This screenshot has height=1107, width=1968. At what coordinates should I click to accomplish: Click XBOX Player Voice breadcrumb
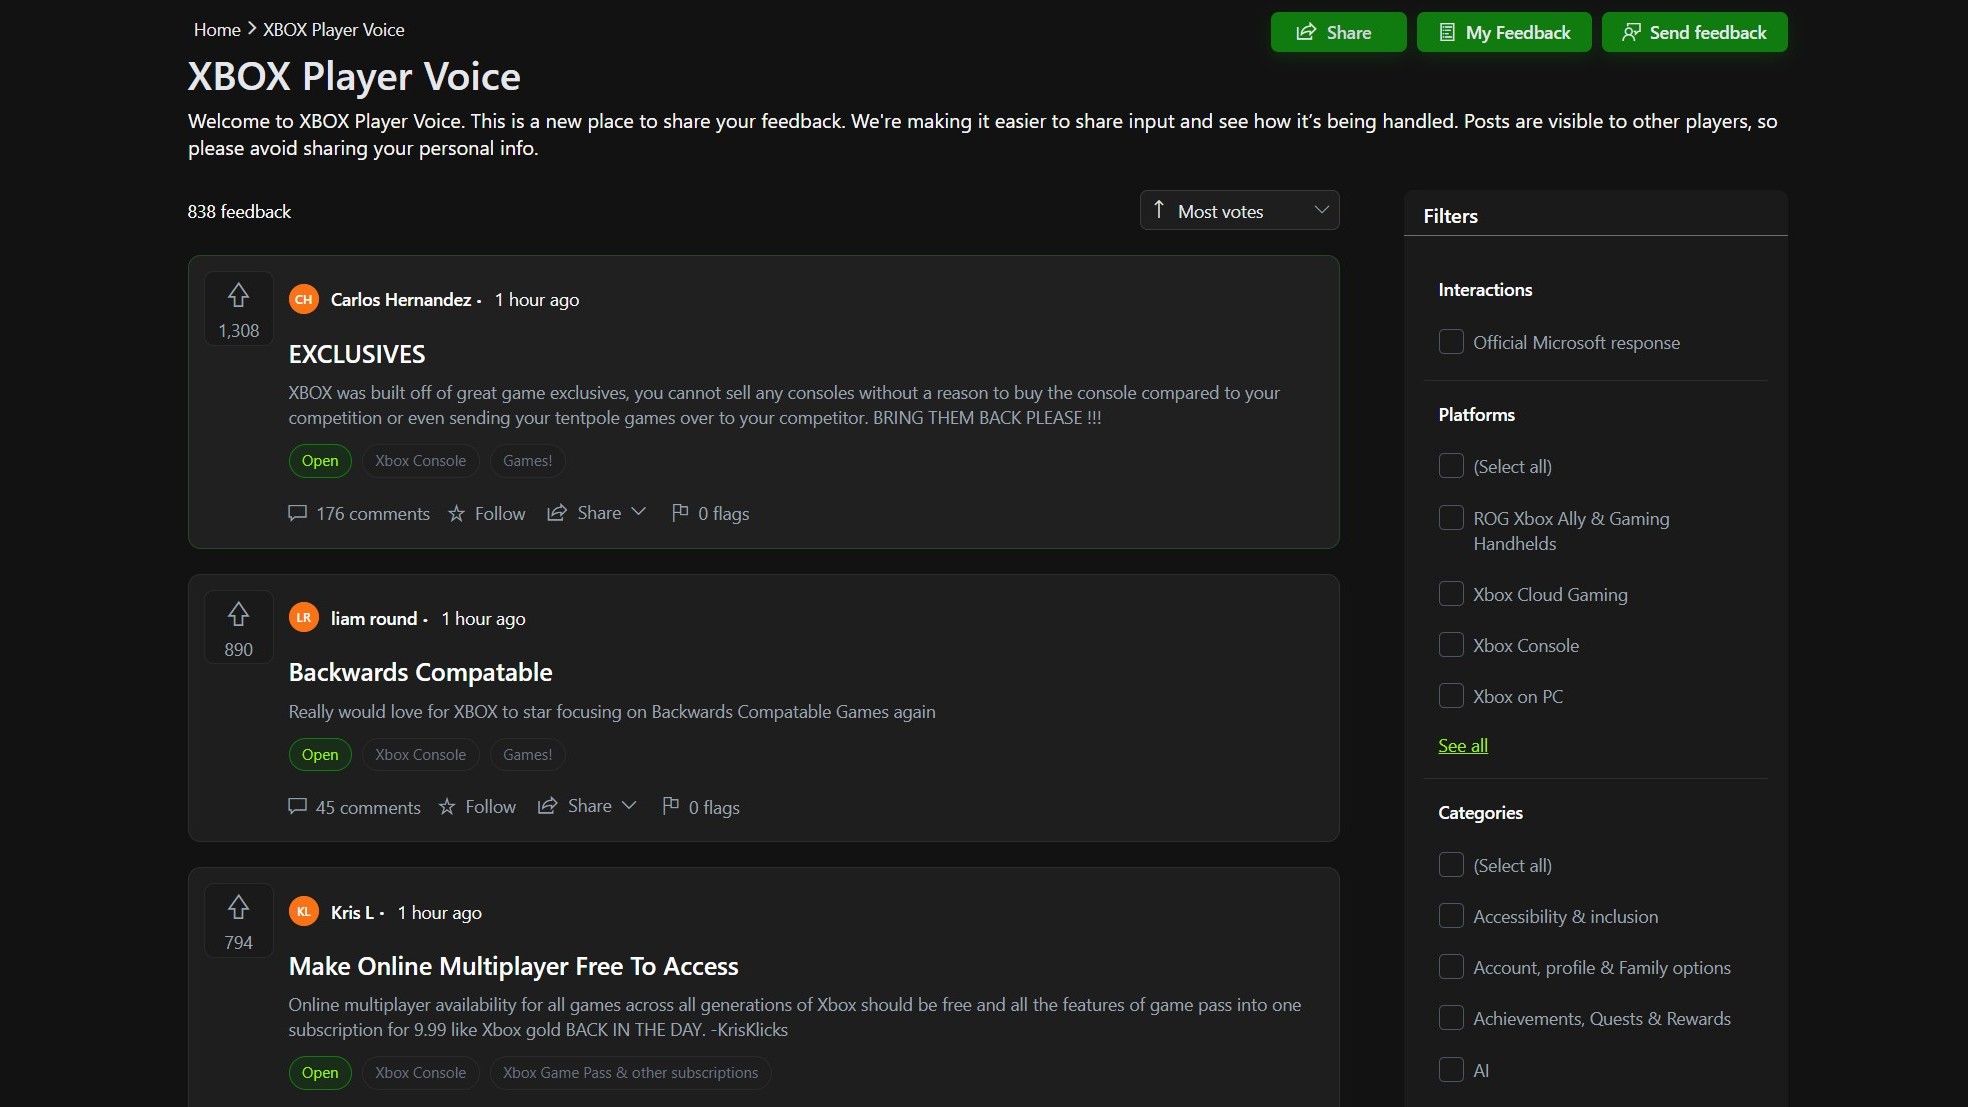(334, 30)
